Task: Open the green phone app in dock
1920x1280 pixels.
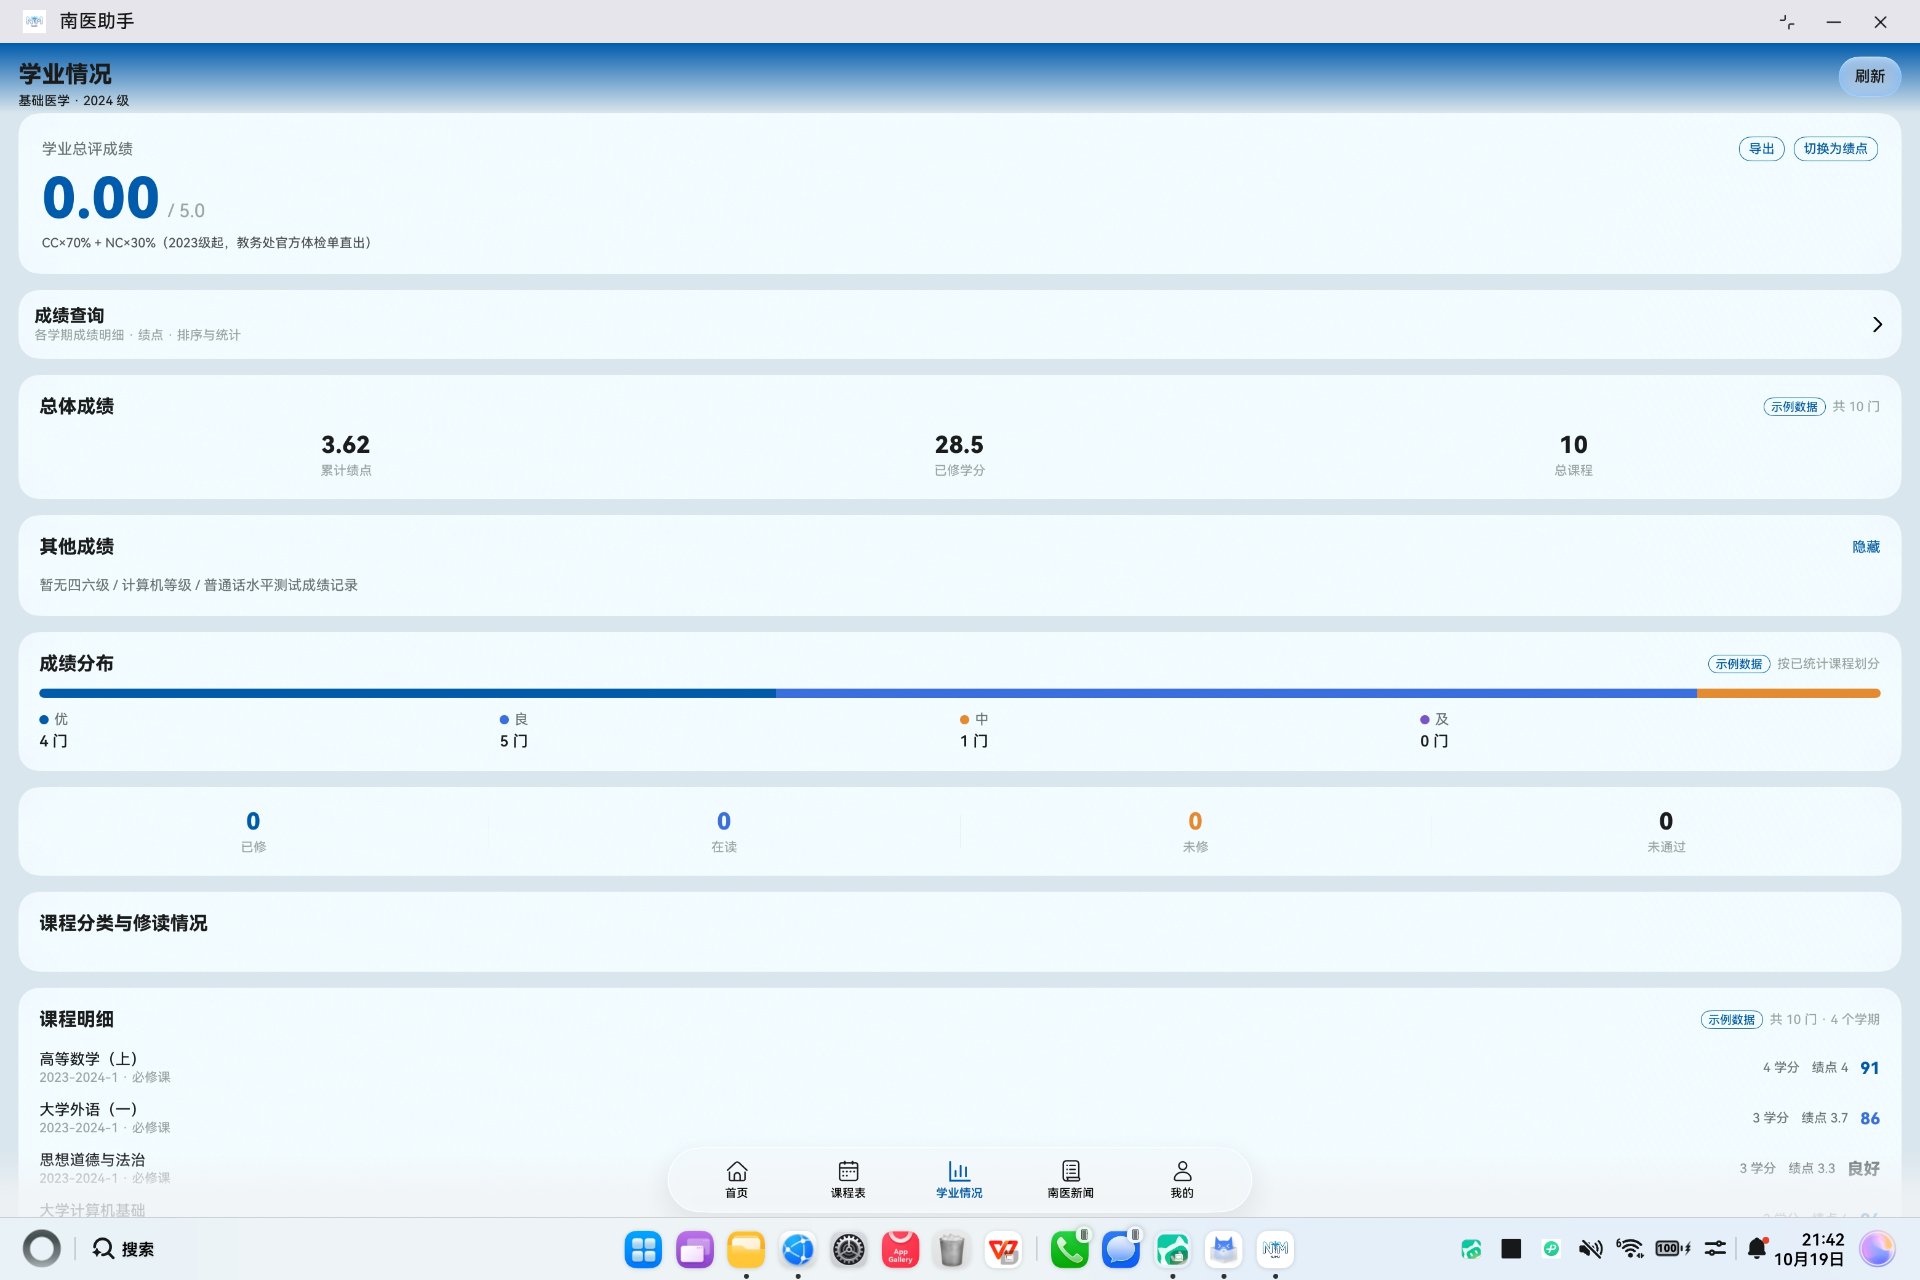Action: click(1069, 1249)
